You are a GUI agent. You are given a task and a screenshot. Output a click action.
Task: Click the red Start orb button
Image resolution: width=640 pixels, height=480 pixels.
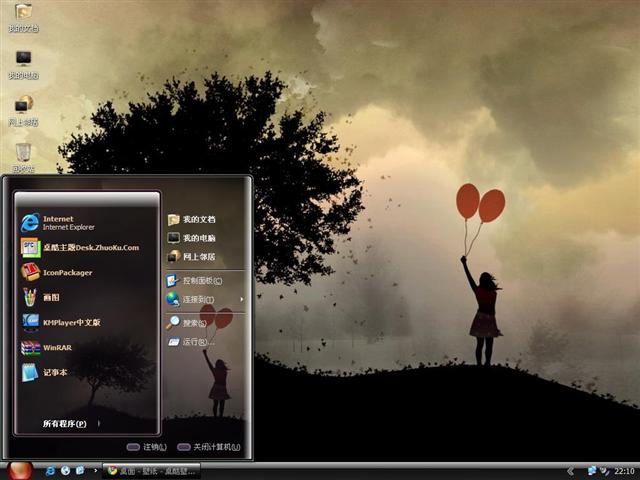tap(20, 470)
